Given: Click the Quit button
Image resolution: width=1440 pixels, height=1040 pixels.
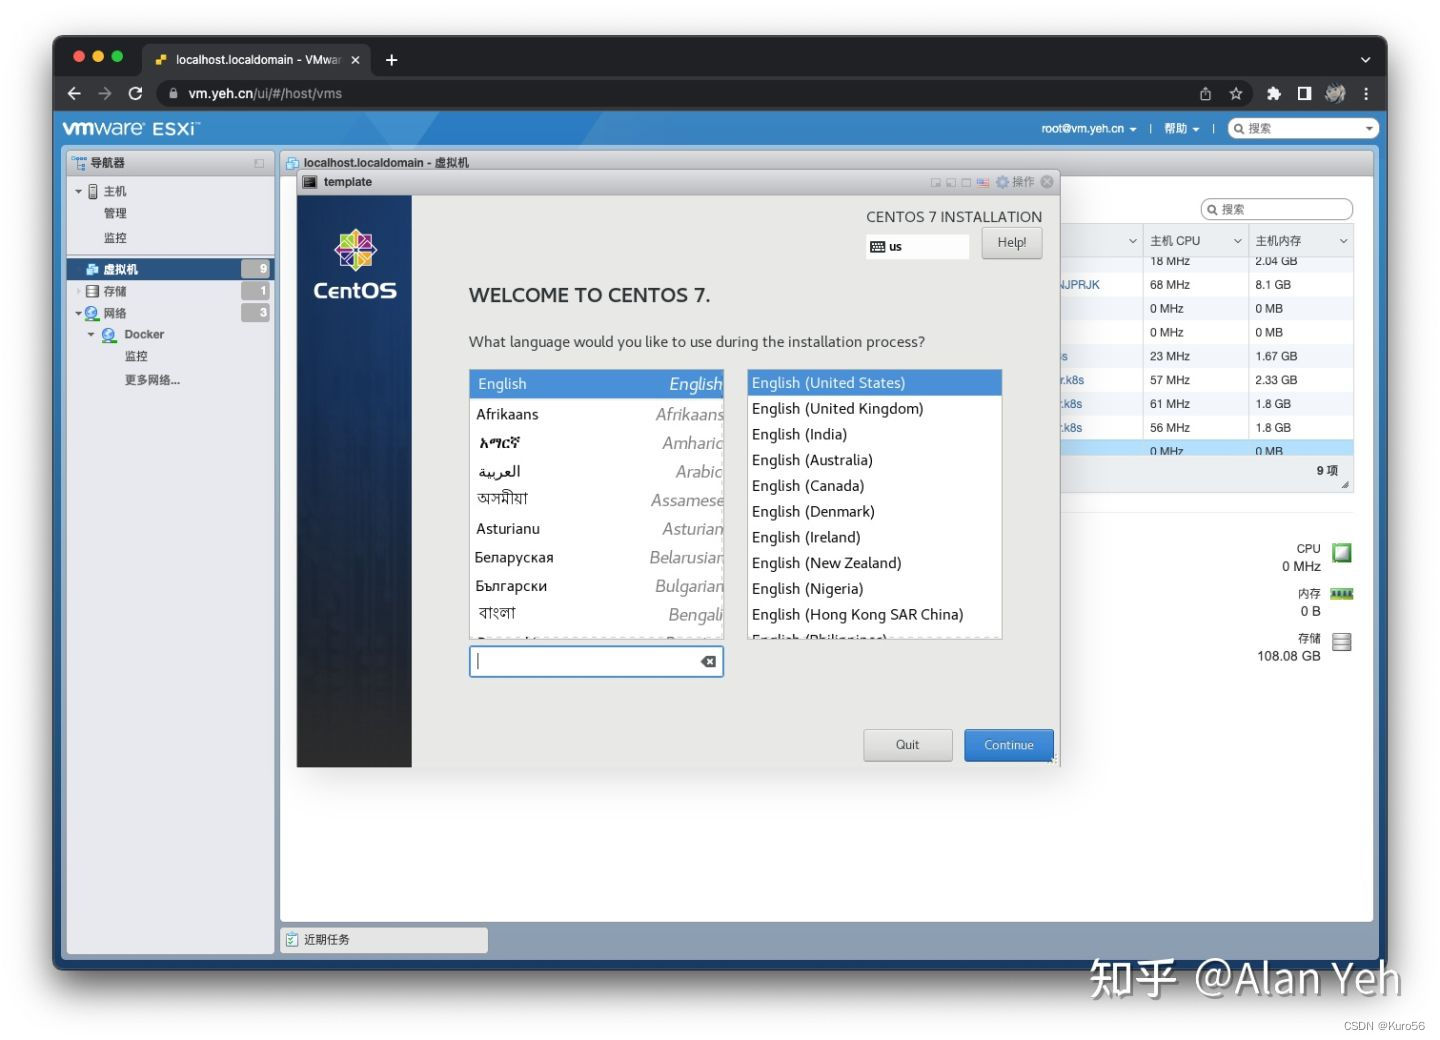Looking at the screenshot, I should (x=908, y=745).
